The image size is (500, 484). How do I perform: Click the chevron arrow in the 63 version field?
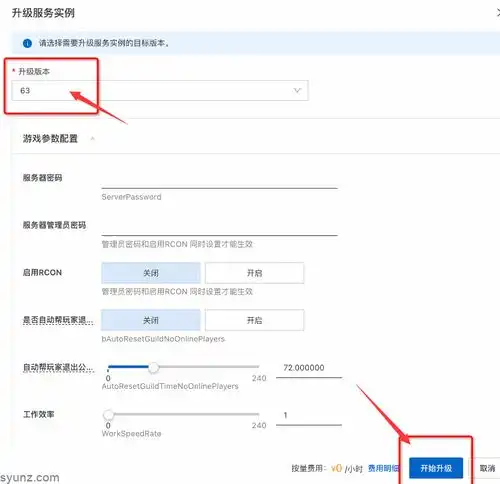pyautogui.click(x=297, y=90)
